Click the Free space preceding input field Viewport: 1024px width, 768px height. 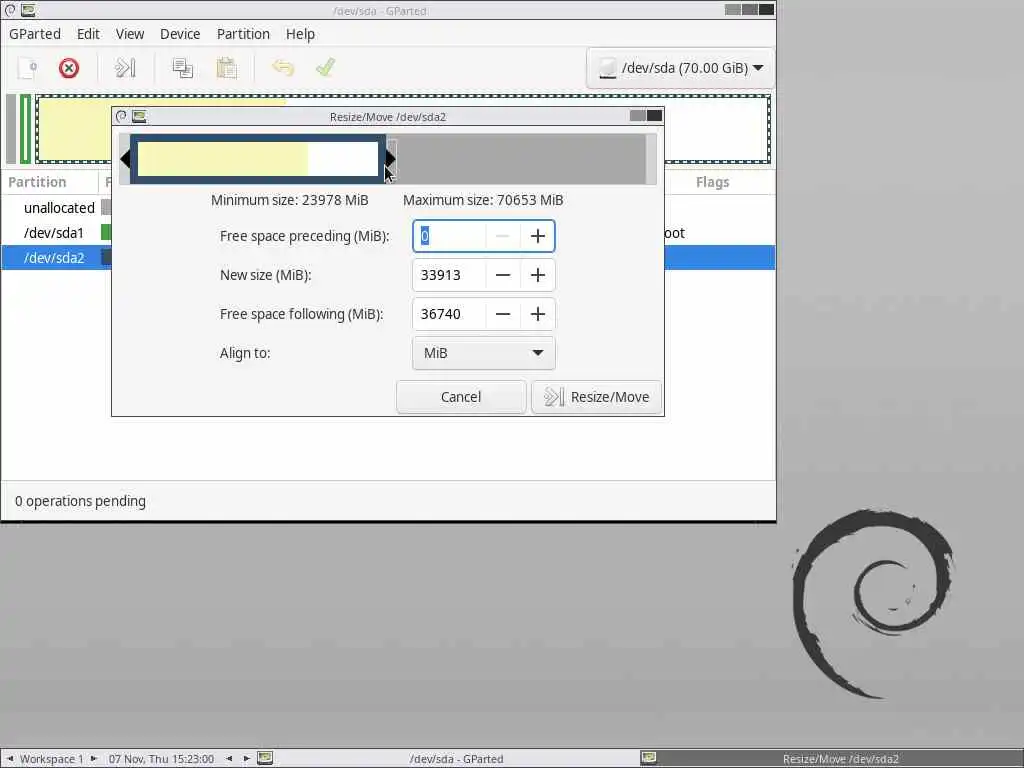(449, 236)
